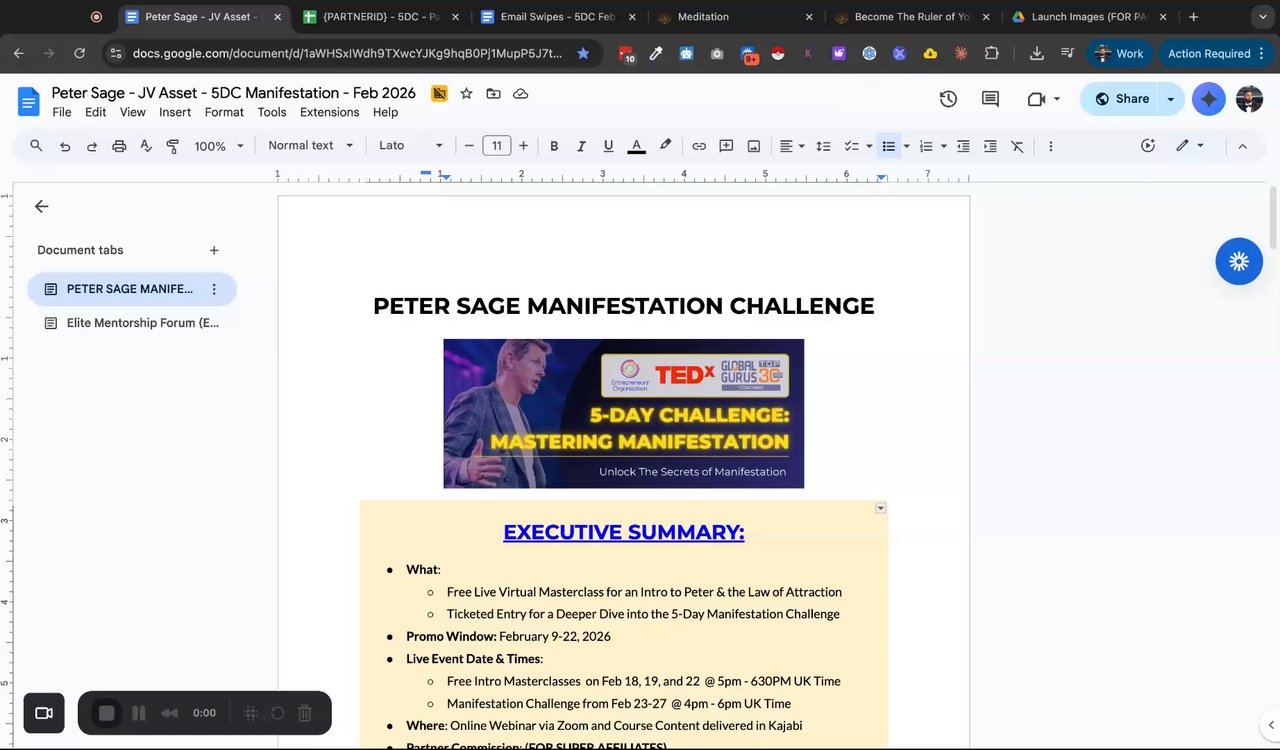Open the editing mode pencil dropdown
The height and width of the screenshot is (750, 1280).
click(x=1190, y=146)
